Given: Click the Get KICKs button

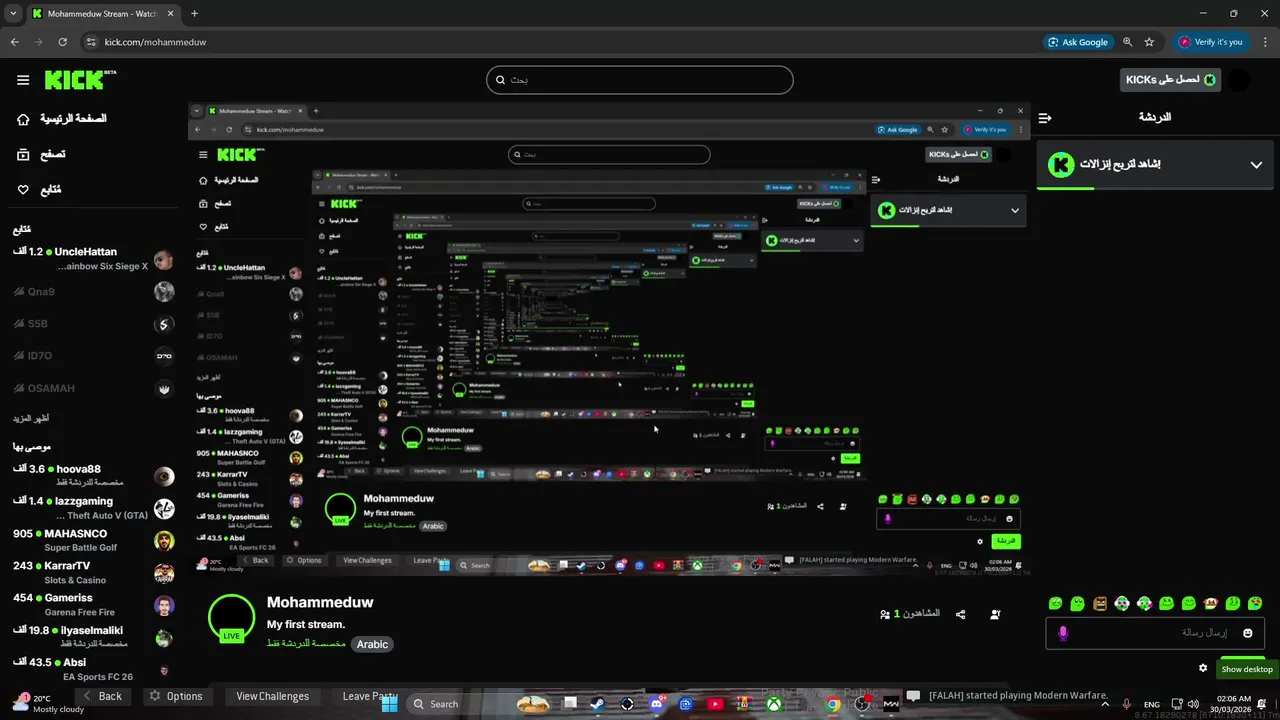Looking at the screenshot, I should [1171, 80].
